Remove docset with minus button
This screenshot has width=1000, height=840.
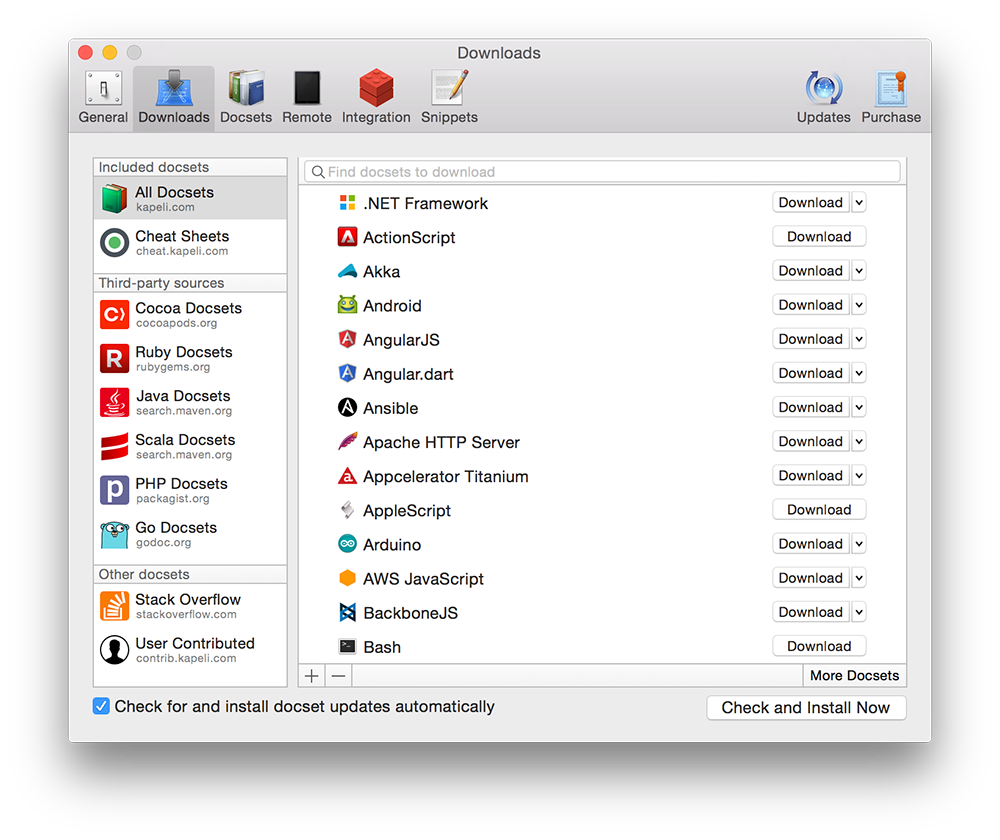click(339, 675)
